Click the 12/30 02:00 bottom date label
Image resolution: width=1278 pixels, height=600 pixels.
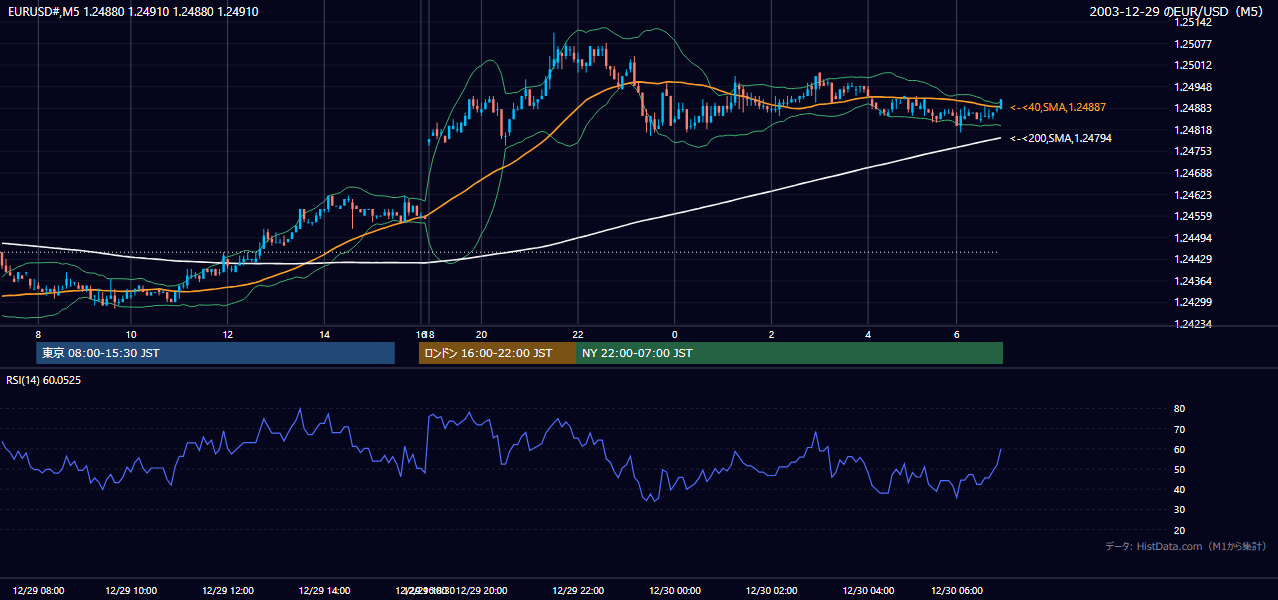coord(771,590)
